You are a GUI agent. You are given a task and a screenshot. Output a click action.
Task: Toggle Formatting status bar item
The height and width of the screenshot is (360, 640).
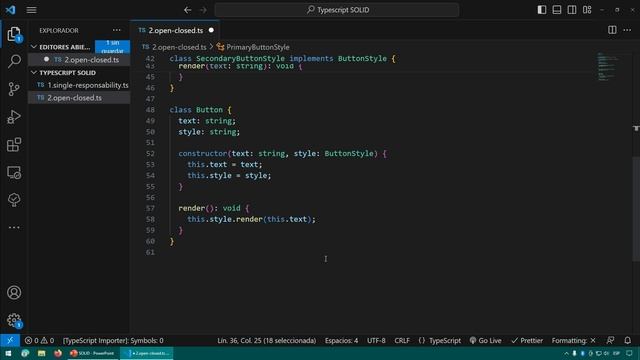click(x=573, y=340)
